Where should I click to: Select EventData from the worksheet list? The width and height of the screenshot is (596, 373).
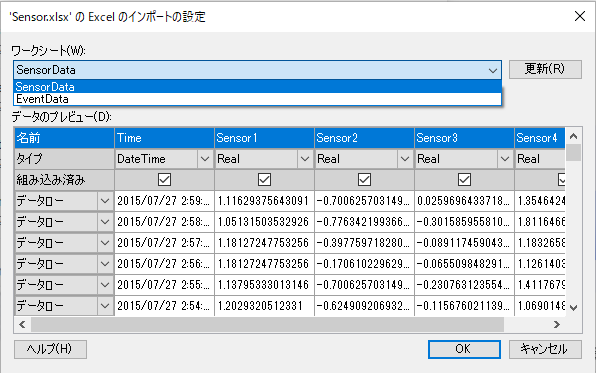point(257,99)
